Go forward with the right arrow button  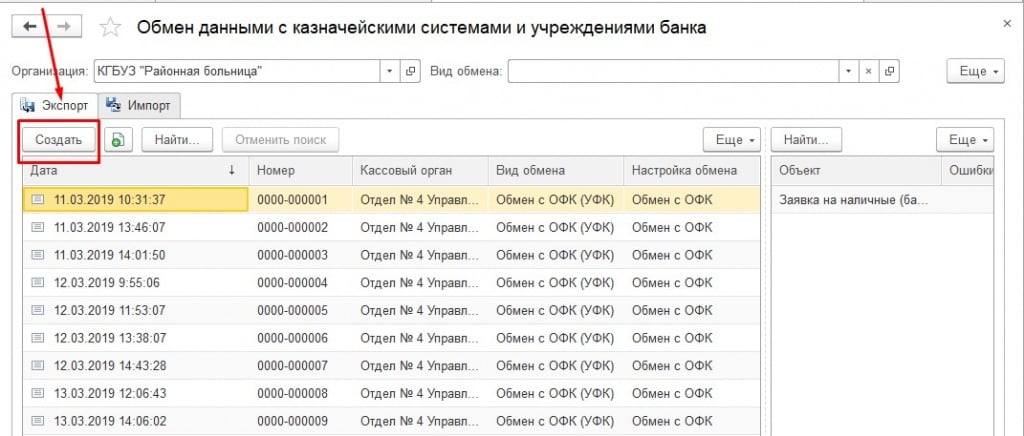63,26
